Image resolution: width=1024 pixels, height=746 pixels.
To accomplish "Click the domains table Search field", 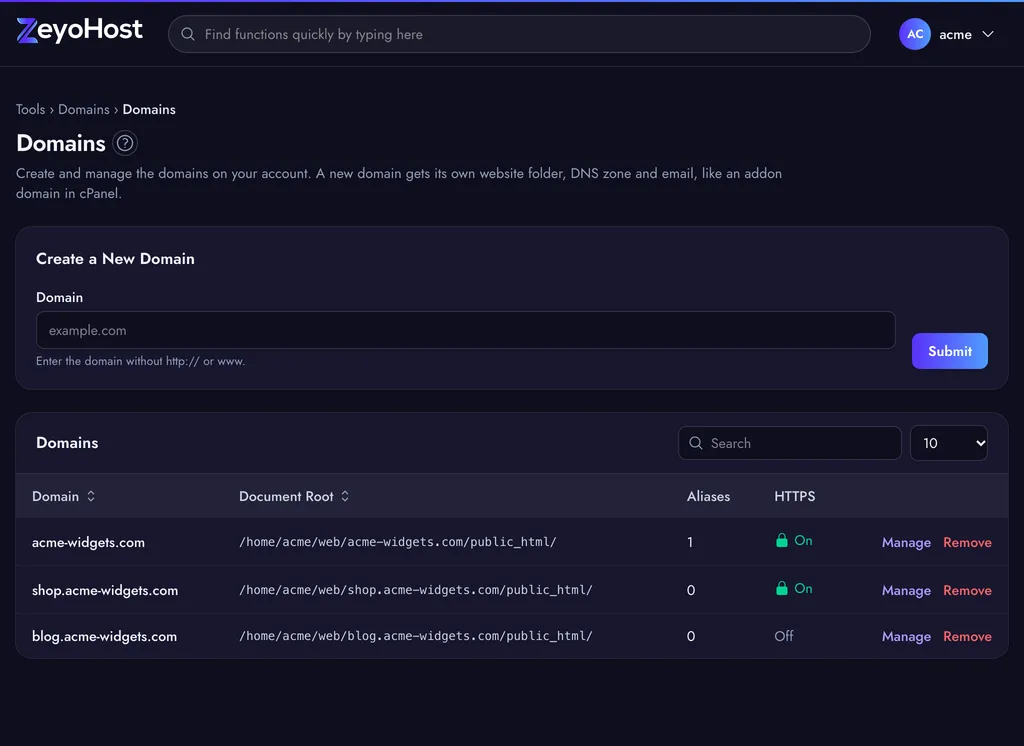I will pyautogui.click(x=790, y=443).
